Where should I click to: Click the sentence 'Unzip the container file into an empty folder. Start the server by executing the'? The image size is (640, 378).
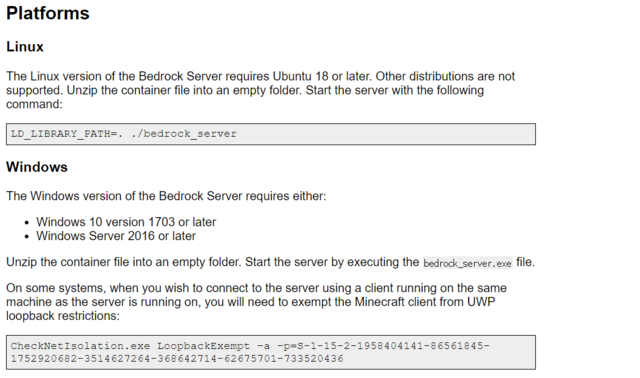click(213, 262)
